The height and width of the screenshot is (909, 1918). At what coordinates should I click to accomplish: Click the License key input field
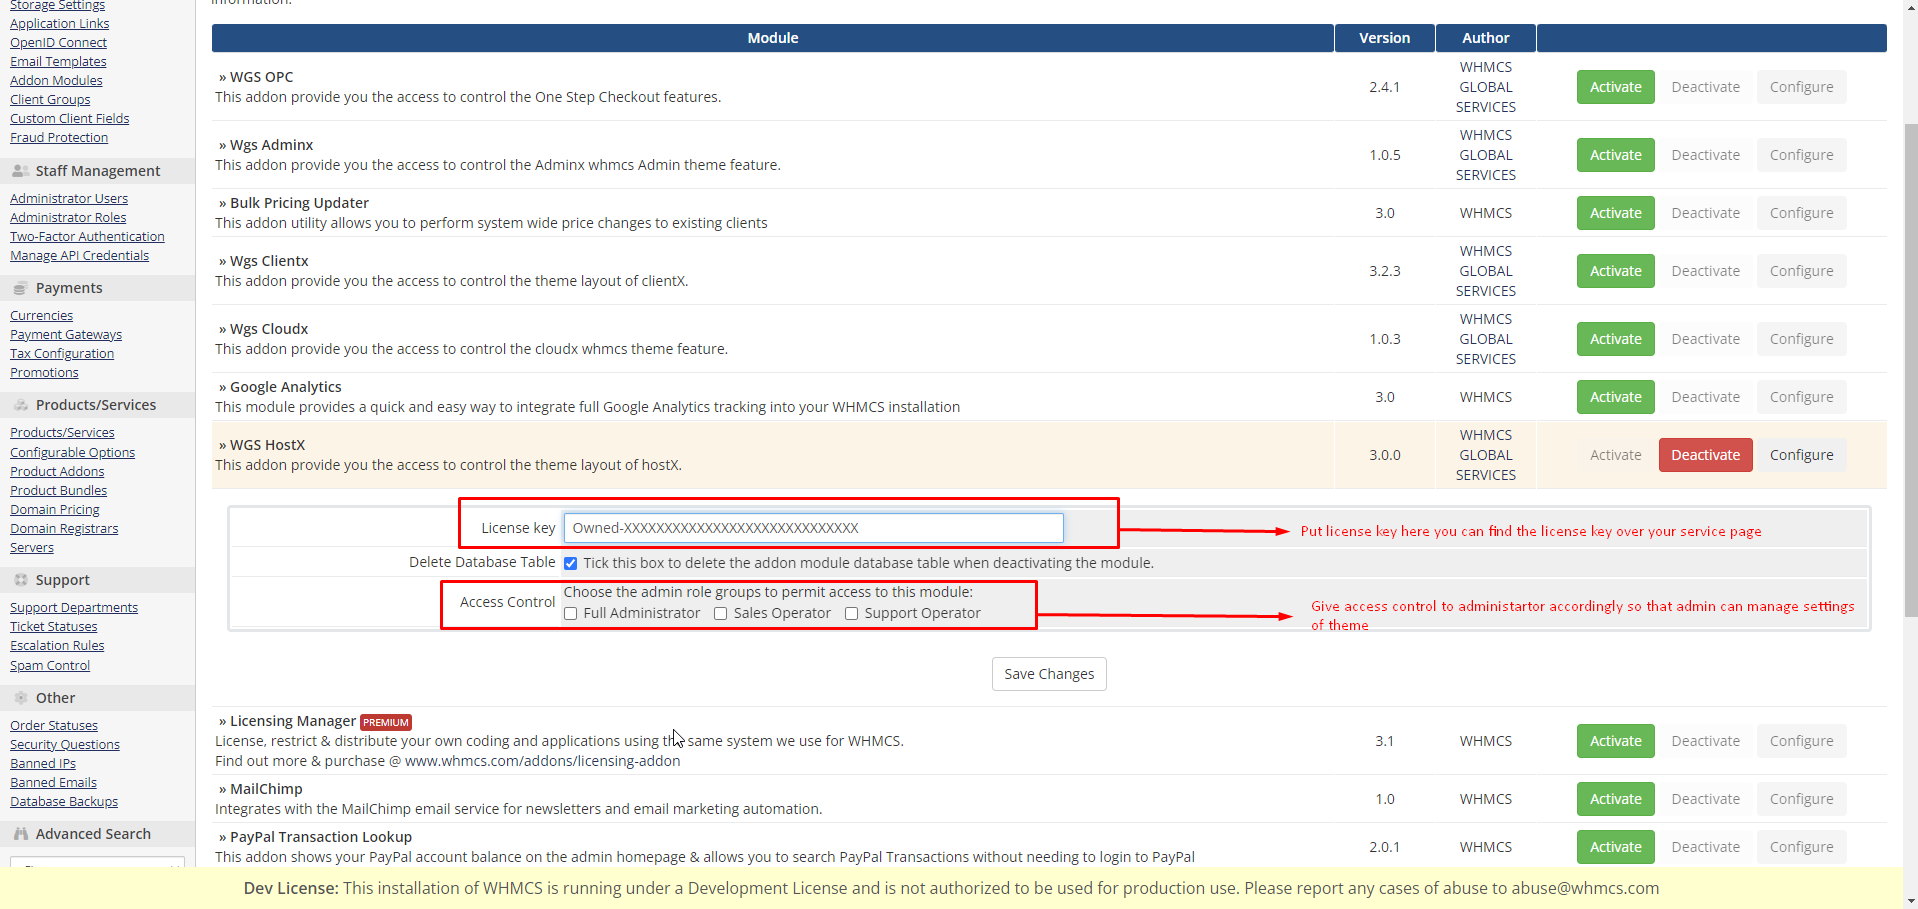pyautogui.click(x=813, y=528)
